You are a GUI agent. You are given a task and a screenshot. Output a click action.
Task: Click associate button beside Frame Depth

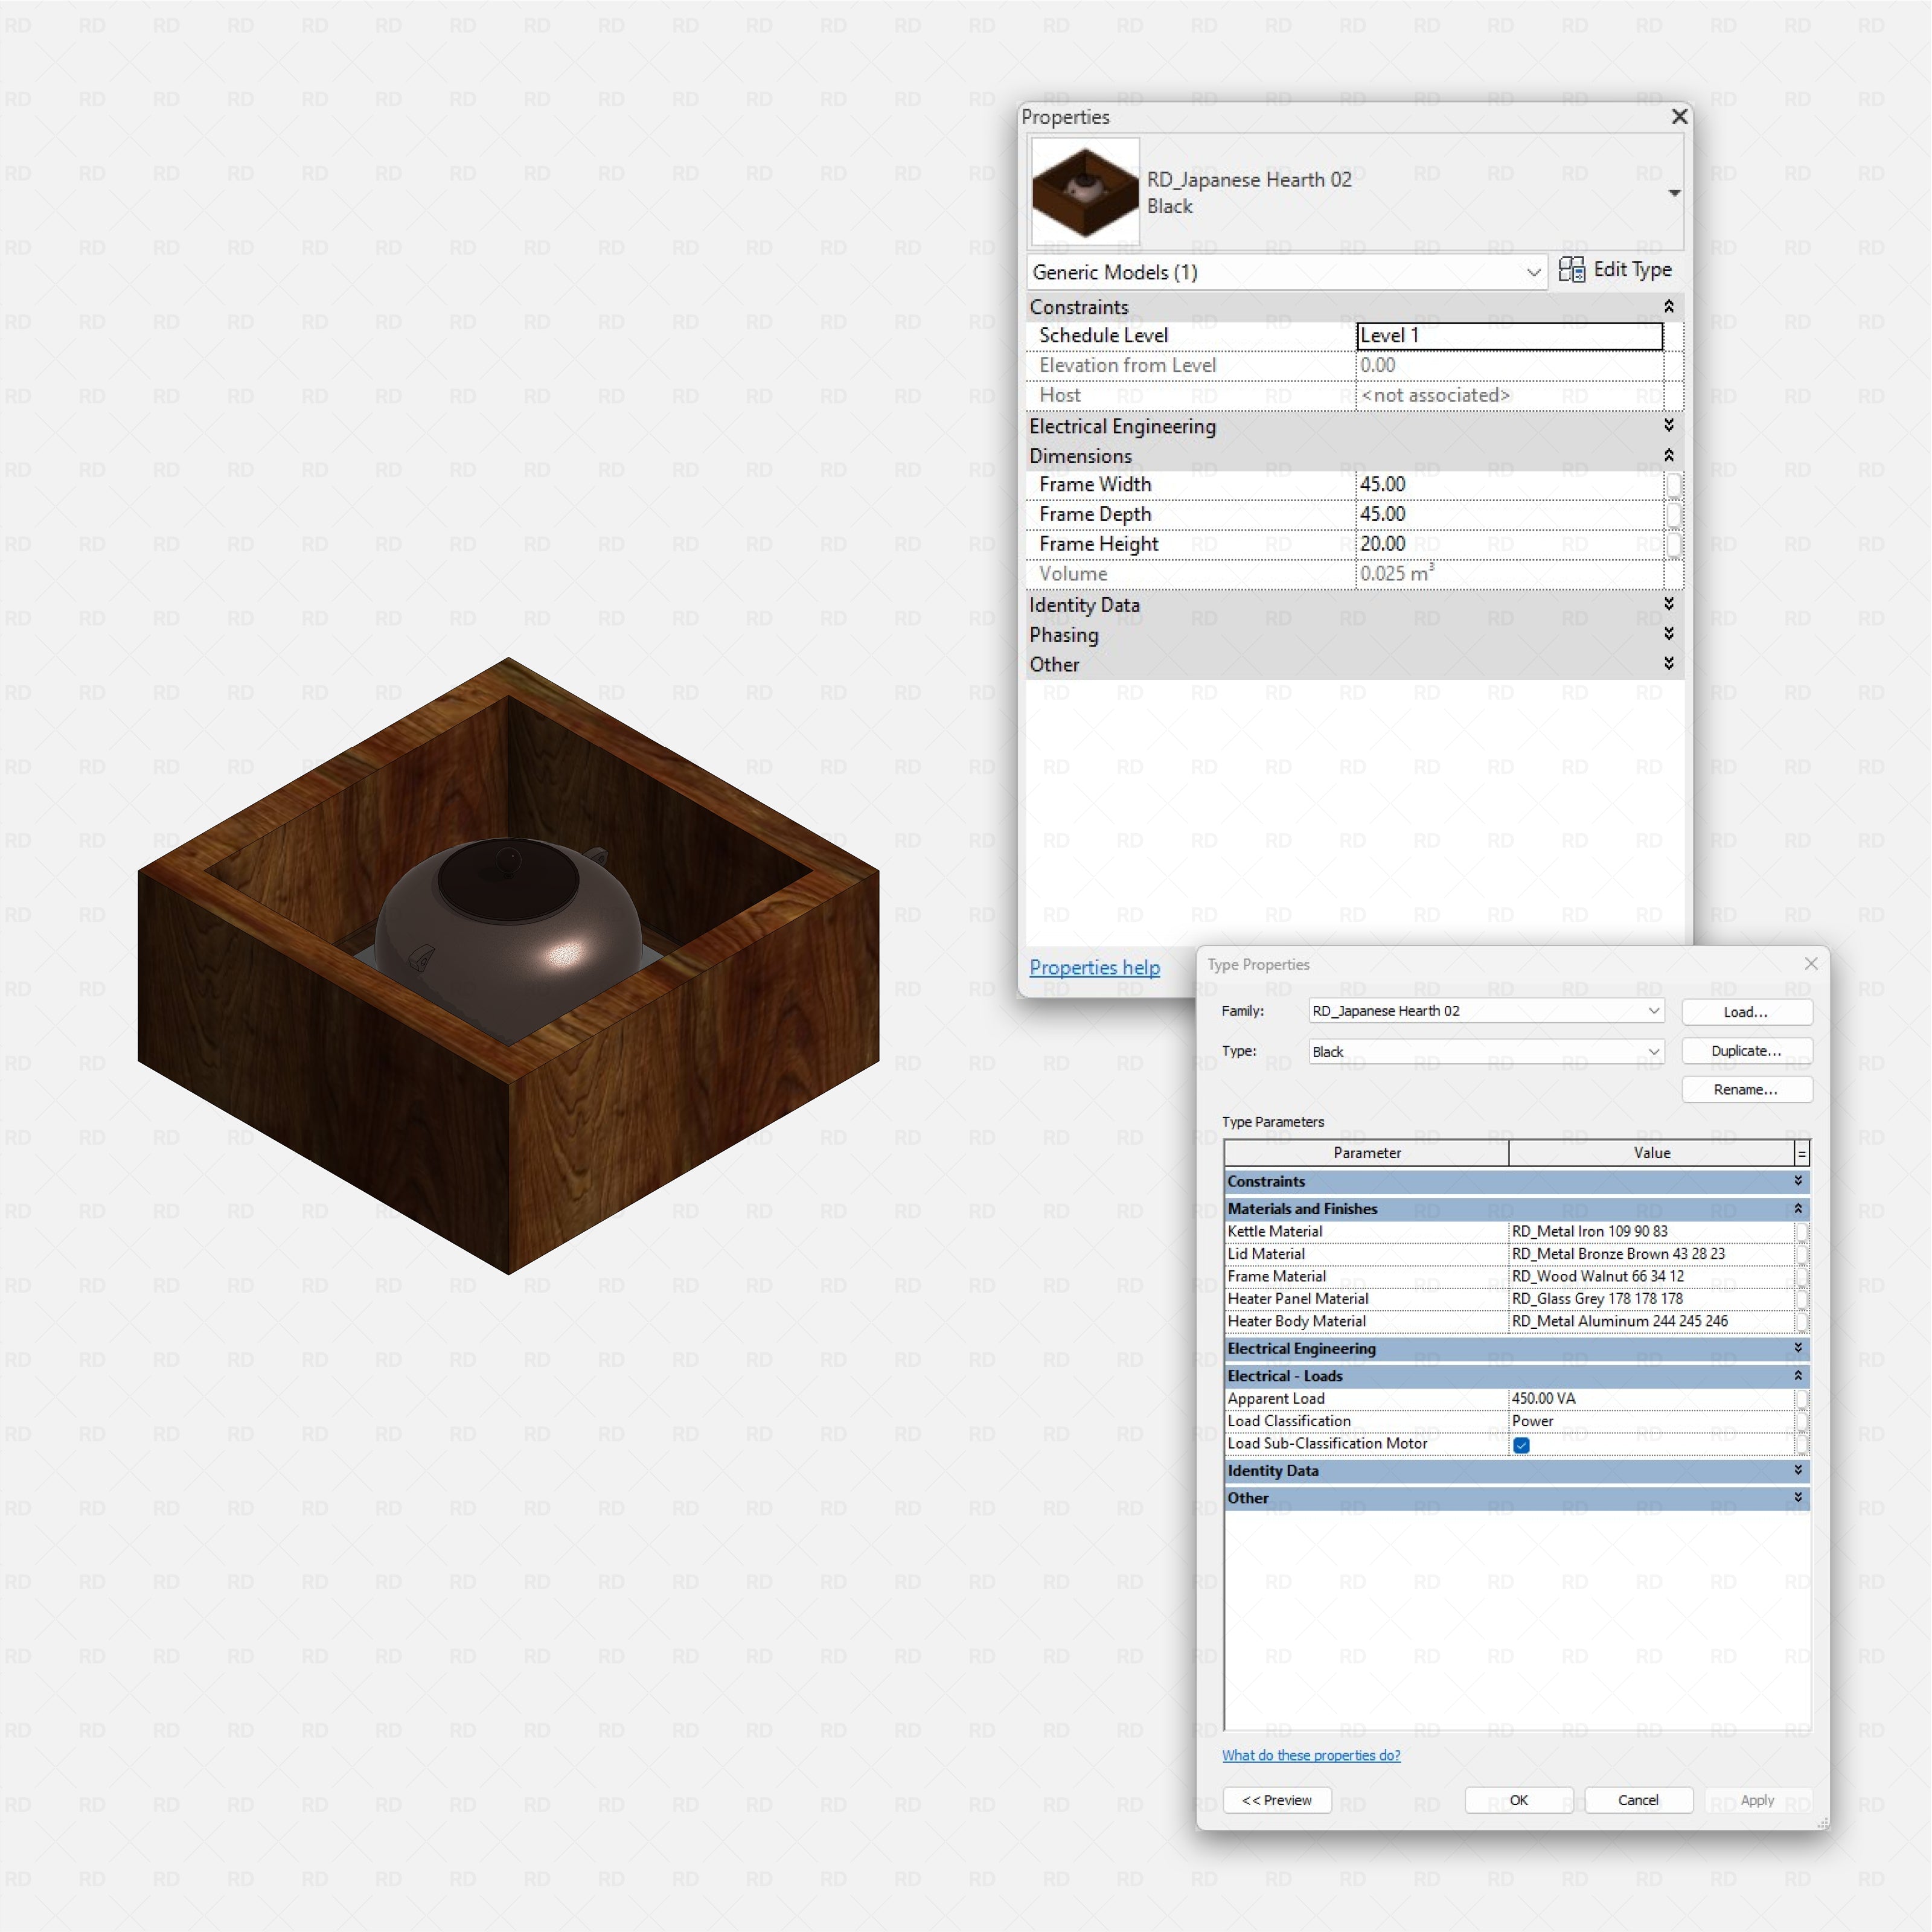point(1673,515)
